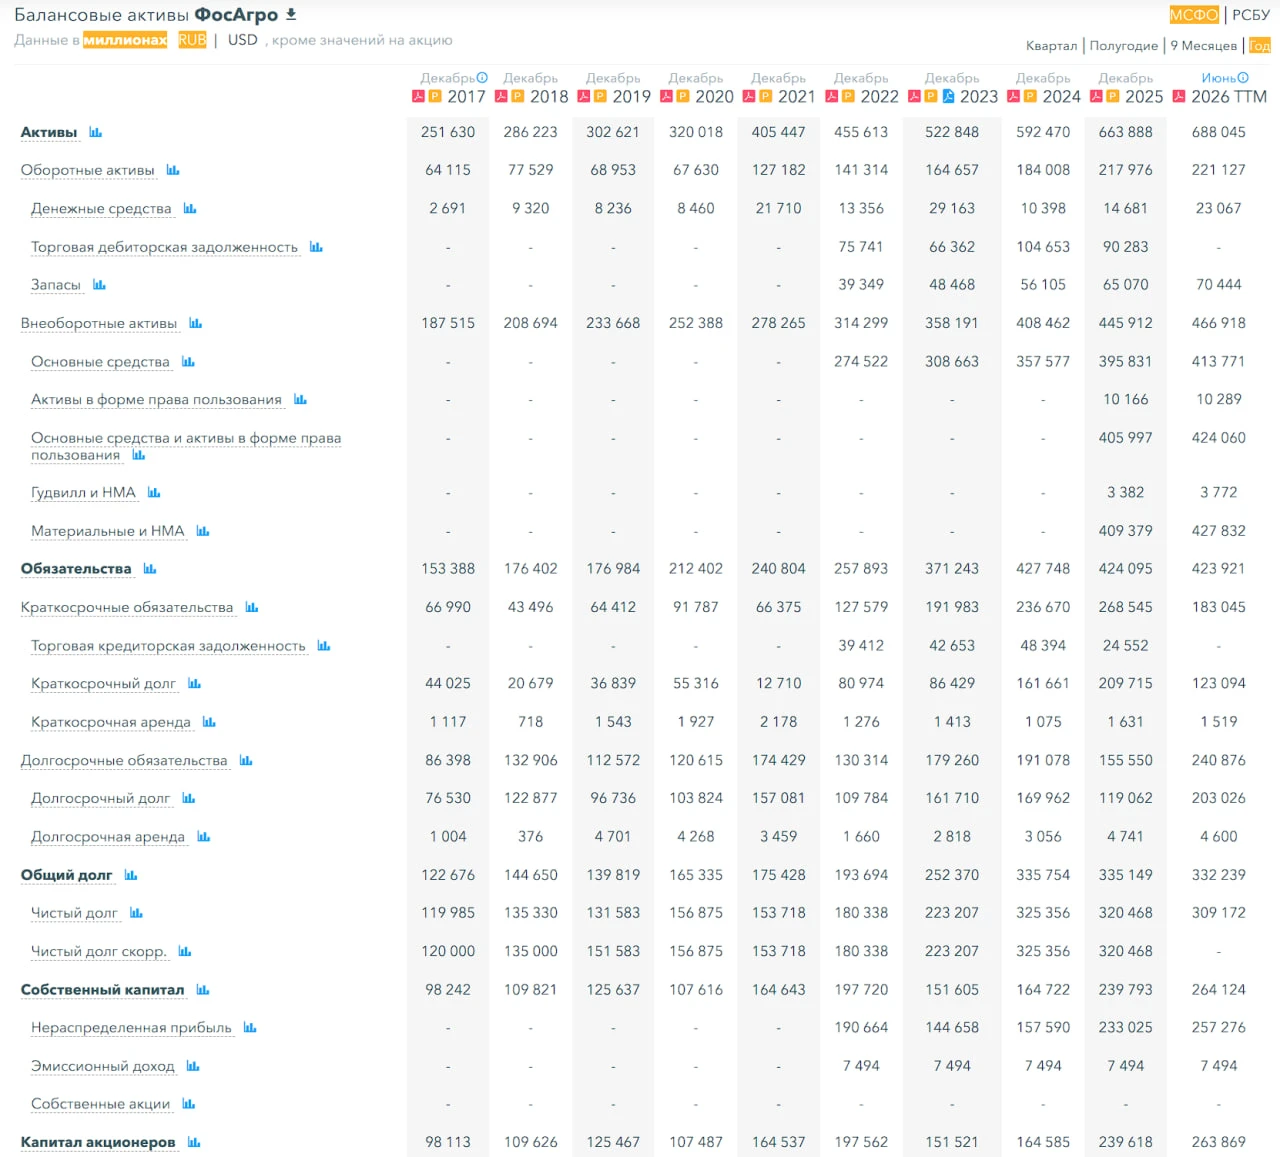1280x1157 pixels.
Task: Open the Чистый долг скорр. row link
Action: tap(99, 952)
